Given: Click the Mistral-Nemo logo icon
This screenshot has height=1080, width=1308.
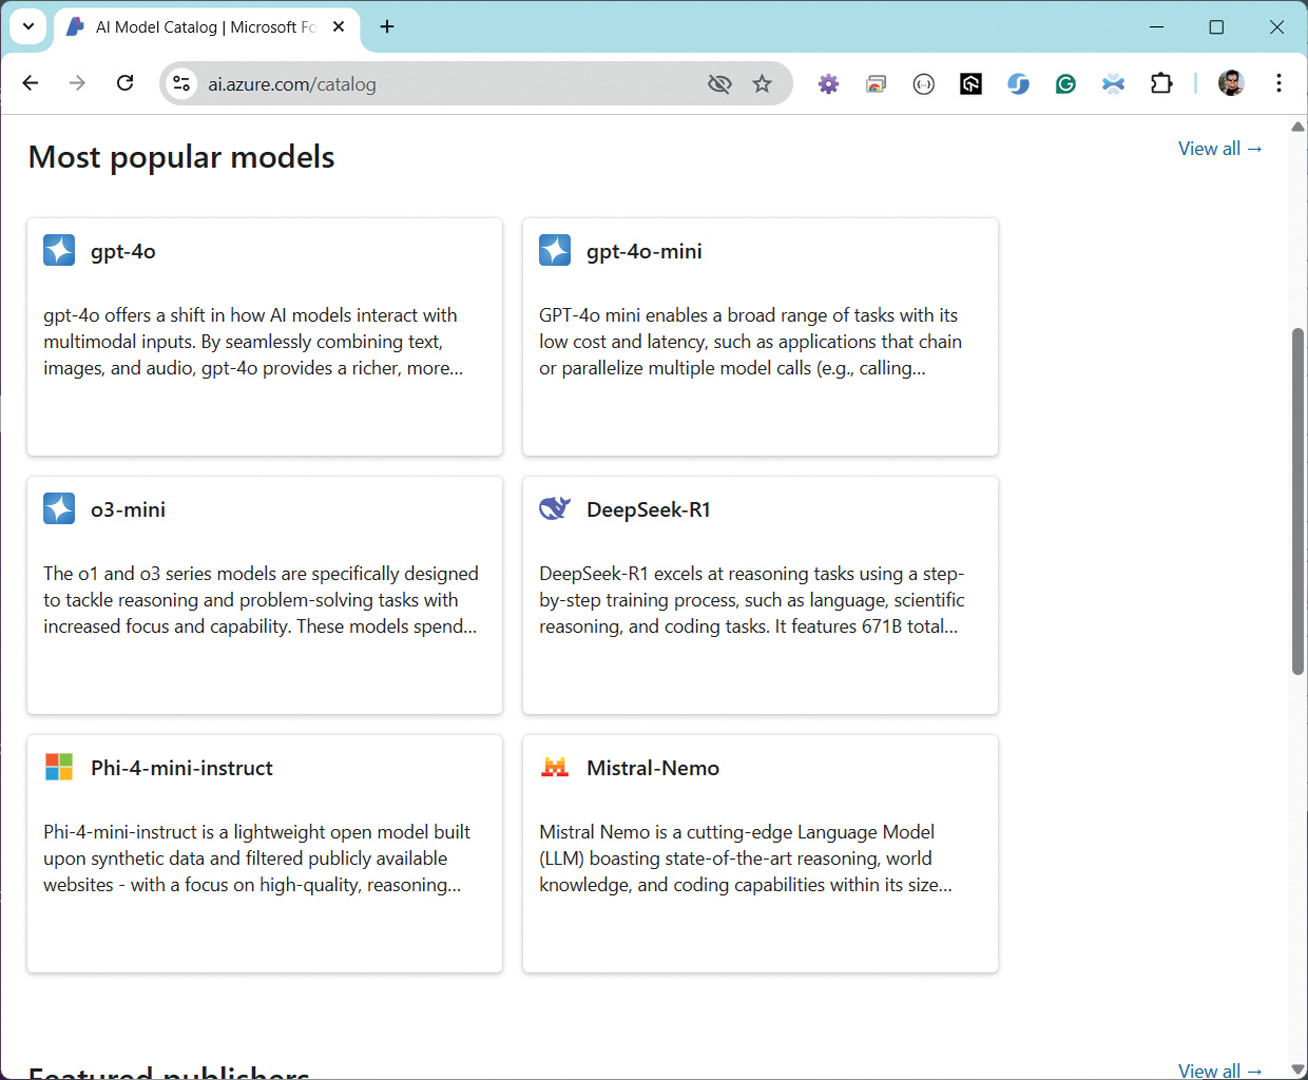Looking at the screenshot, I should pos(554,767).
